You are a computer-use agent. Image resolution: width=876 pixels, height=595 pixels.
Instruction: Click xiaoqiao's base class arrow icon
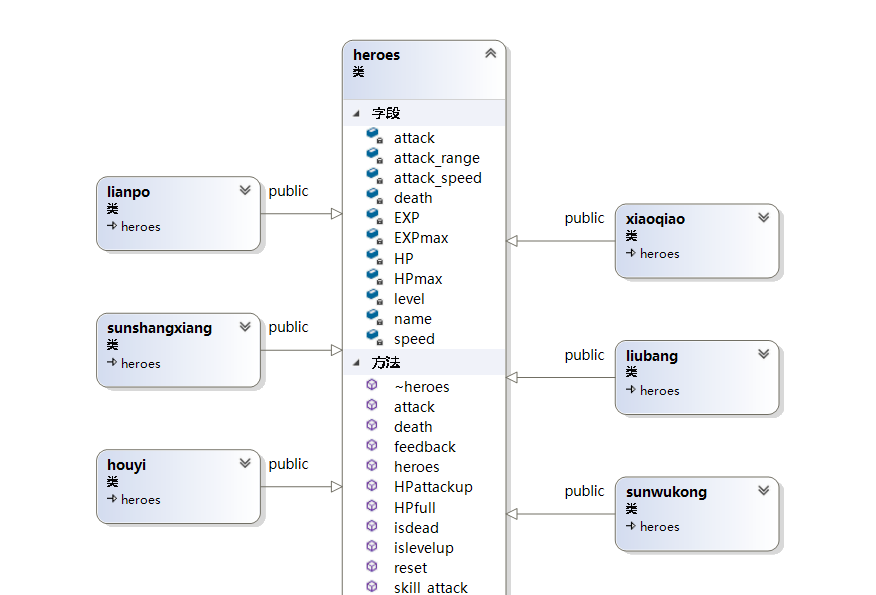coord(631,253)
